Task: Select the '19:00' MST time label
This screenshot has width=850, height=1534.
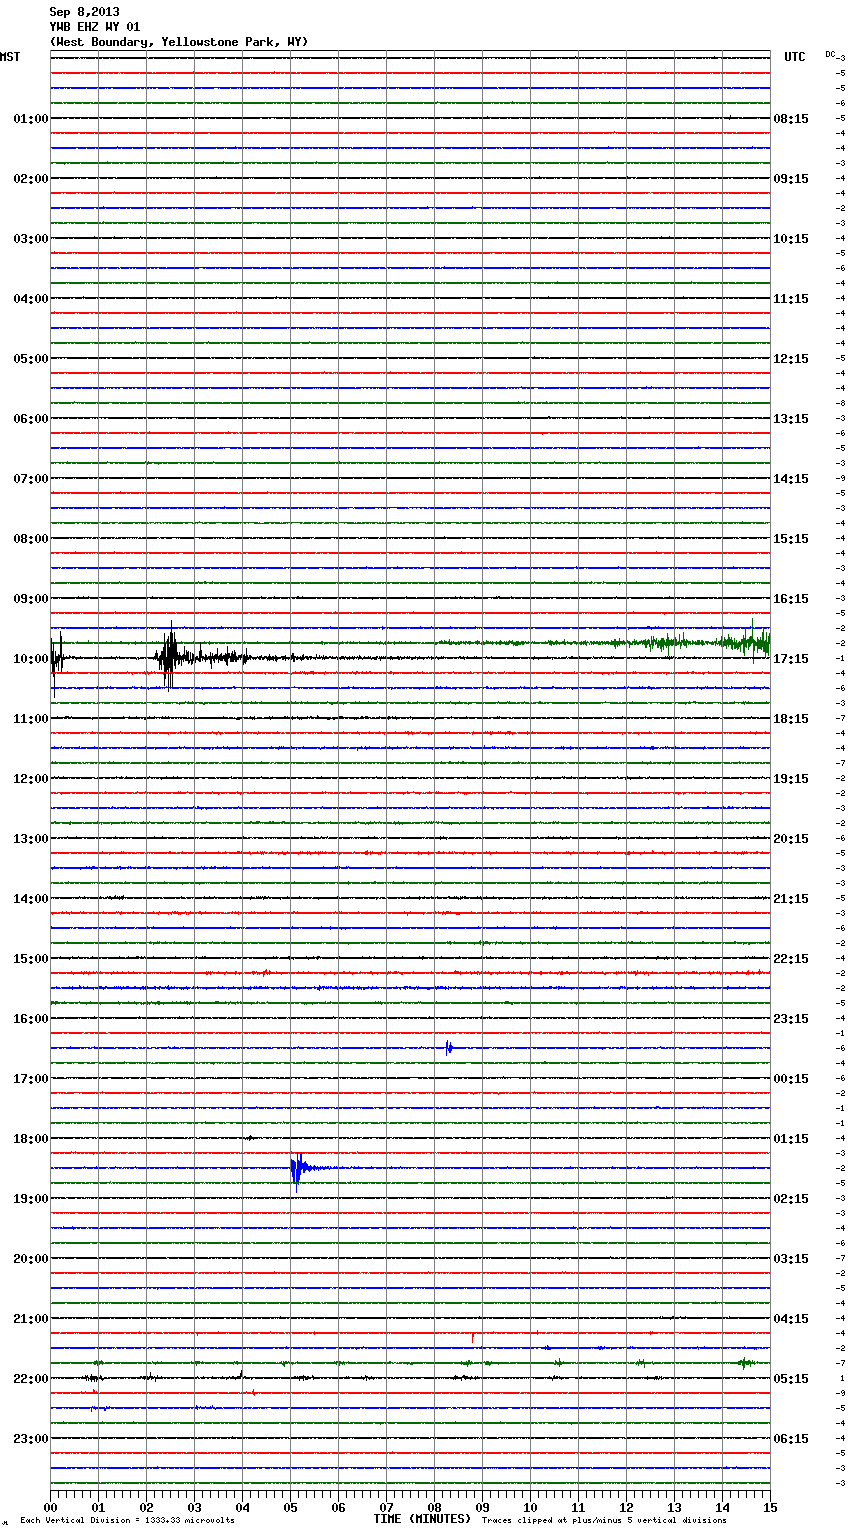Action: (x=30, y=1199)
